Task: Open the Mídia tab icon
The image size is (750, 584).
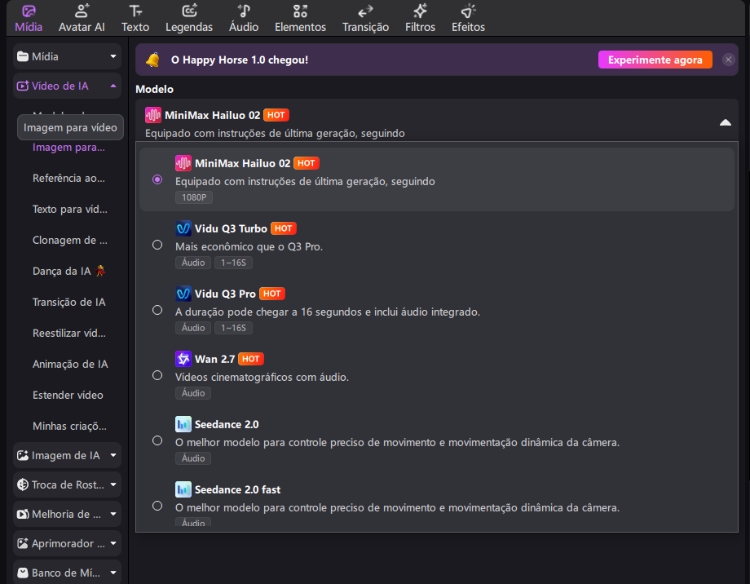Action: pyautogui.click(x=29, y=11)
